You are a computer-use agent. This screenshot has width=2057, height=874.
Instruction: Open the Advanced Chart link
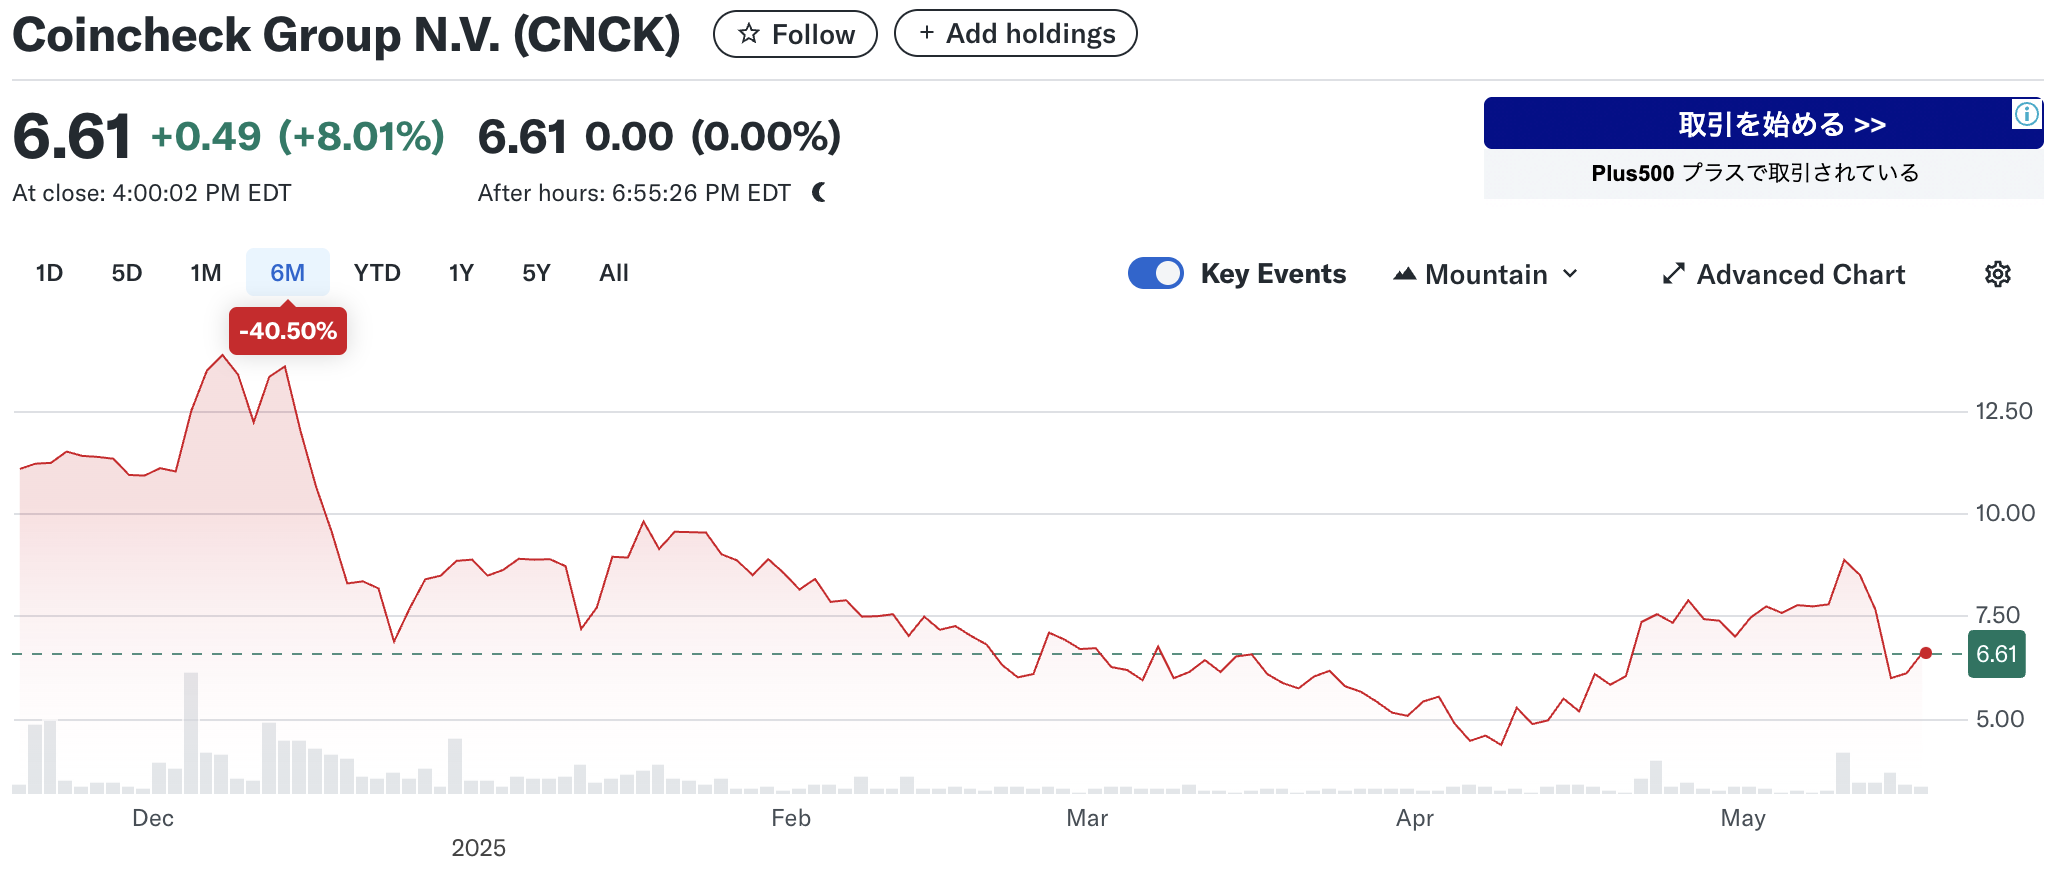[x=1784, y=274]
